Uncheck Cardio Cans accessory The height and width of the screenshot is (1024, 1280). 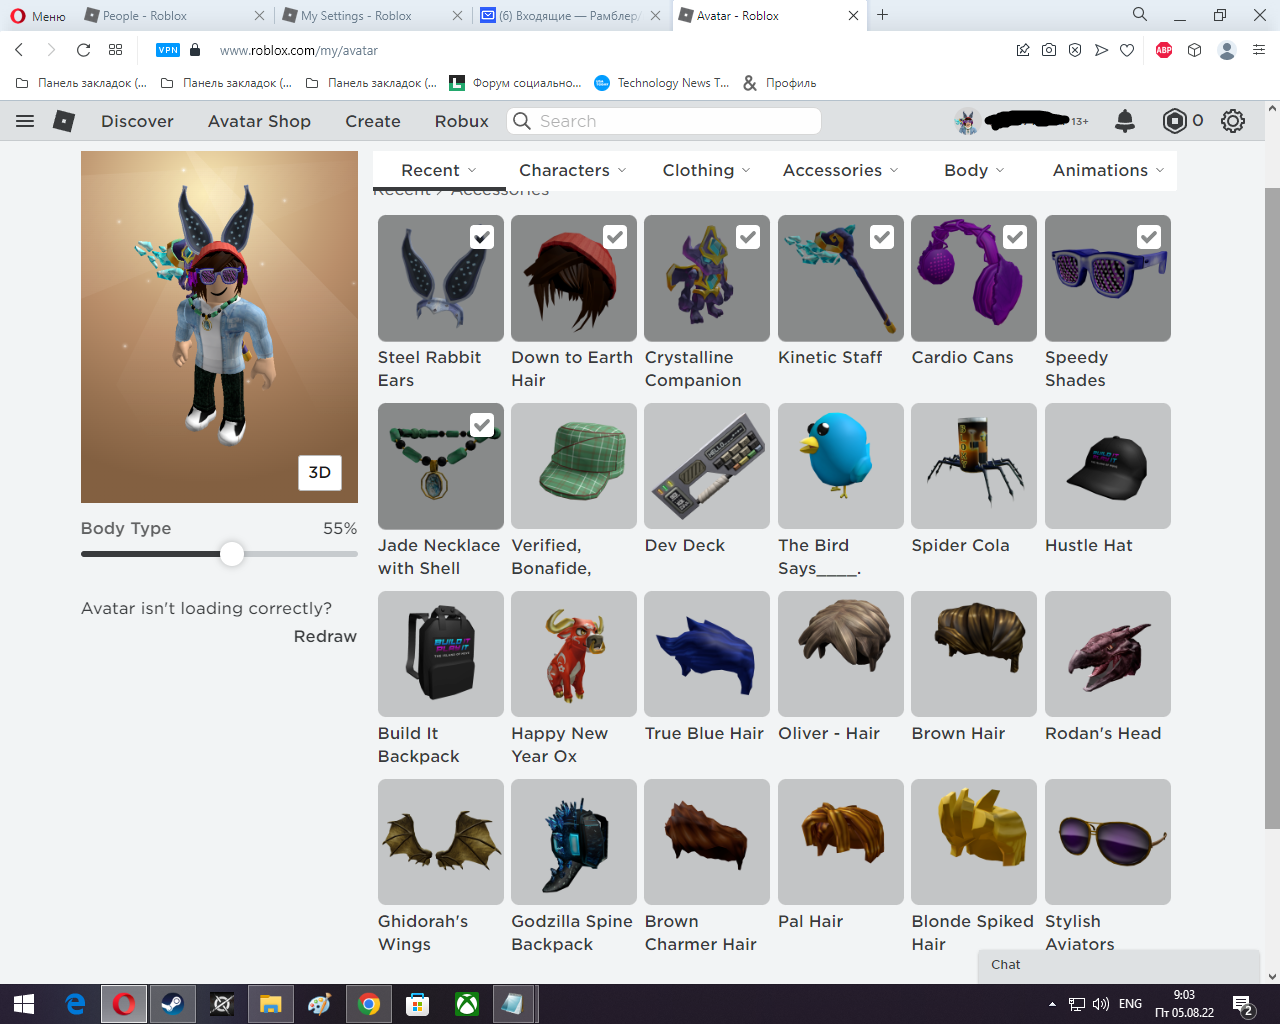(x=1015, y=237)
